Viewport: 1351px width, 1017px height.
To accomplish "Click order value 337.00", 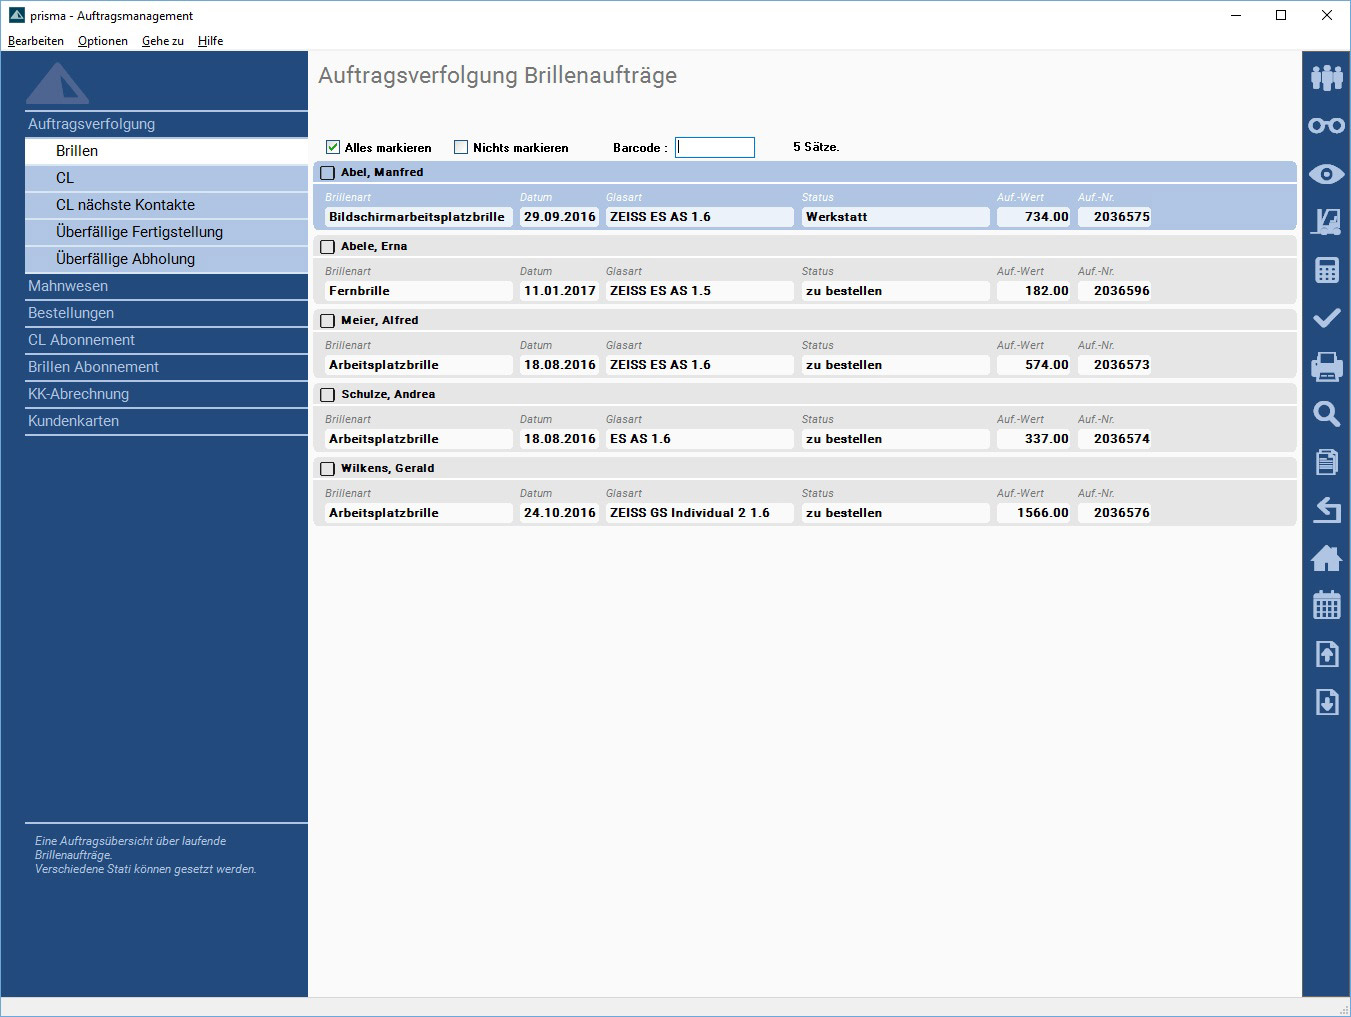I will click(1034, 439).
